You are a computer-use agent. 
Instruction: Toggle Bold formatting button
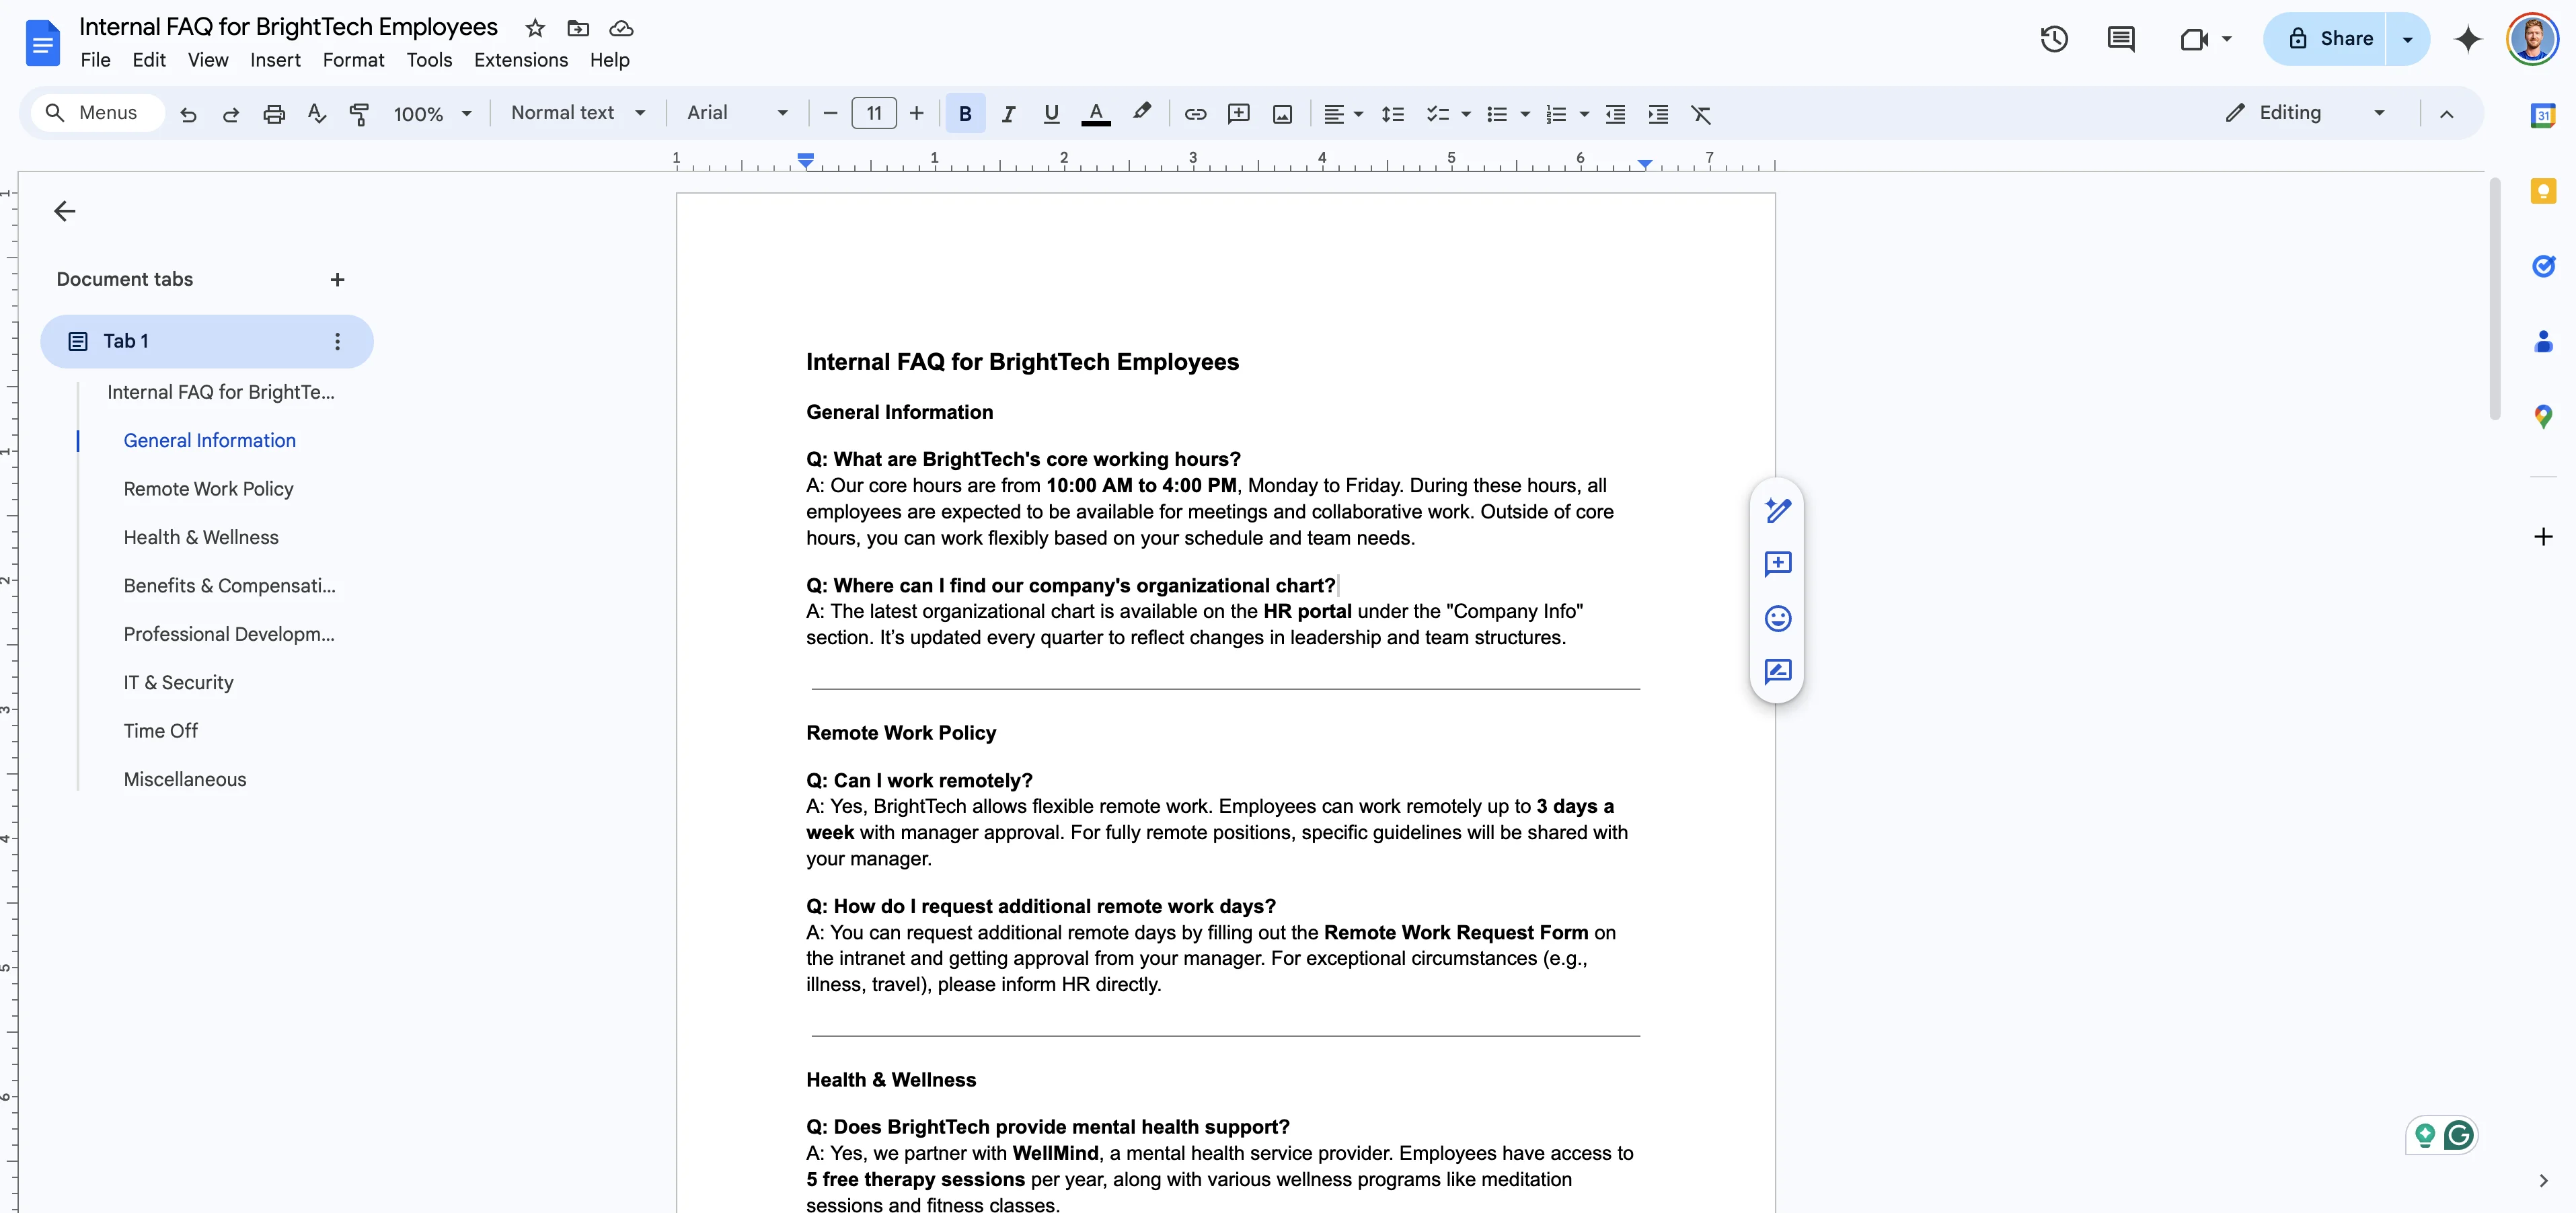[965, 114]
